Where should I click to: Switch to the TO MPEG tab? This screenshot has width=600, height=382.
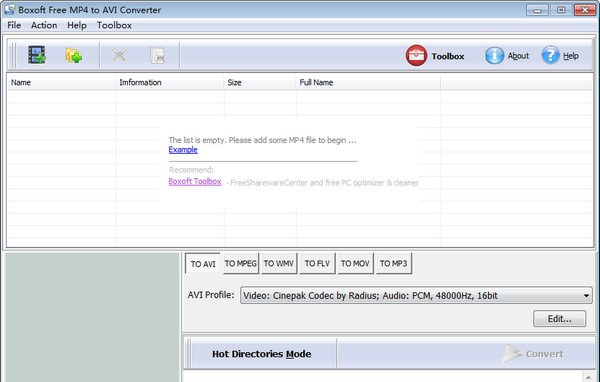(x=241, y=263)
